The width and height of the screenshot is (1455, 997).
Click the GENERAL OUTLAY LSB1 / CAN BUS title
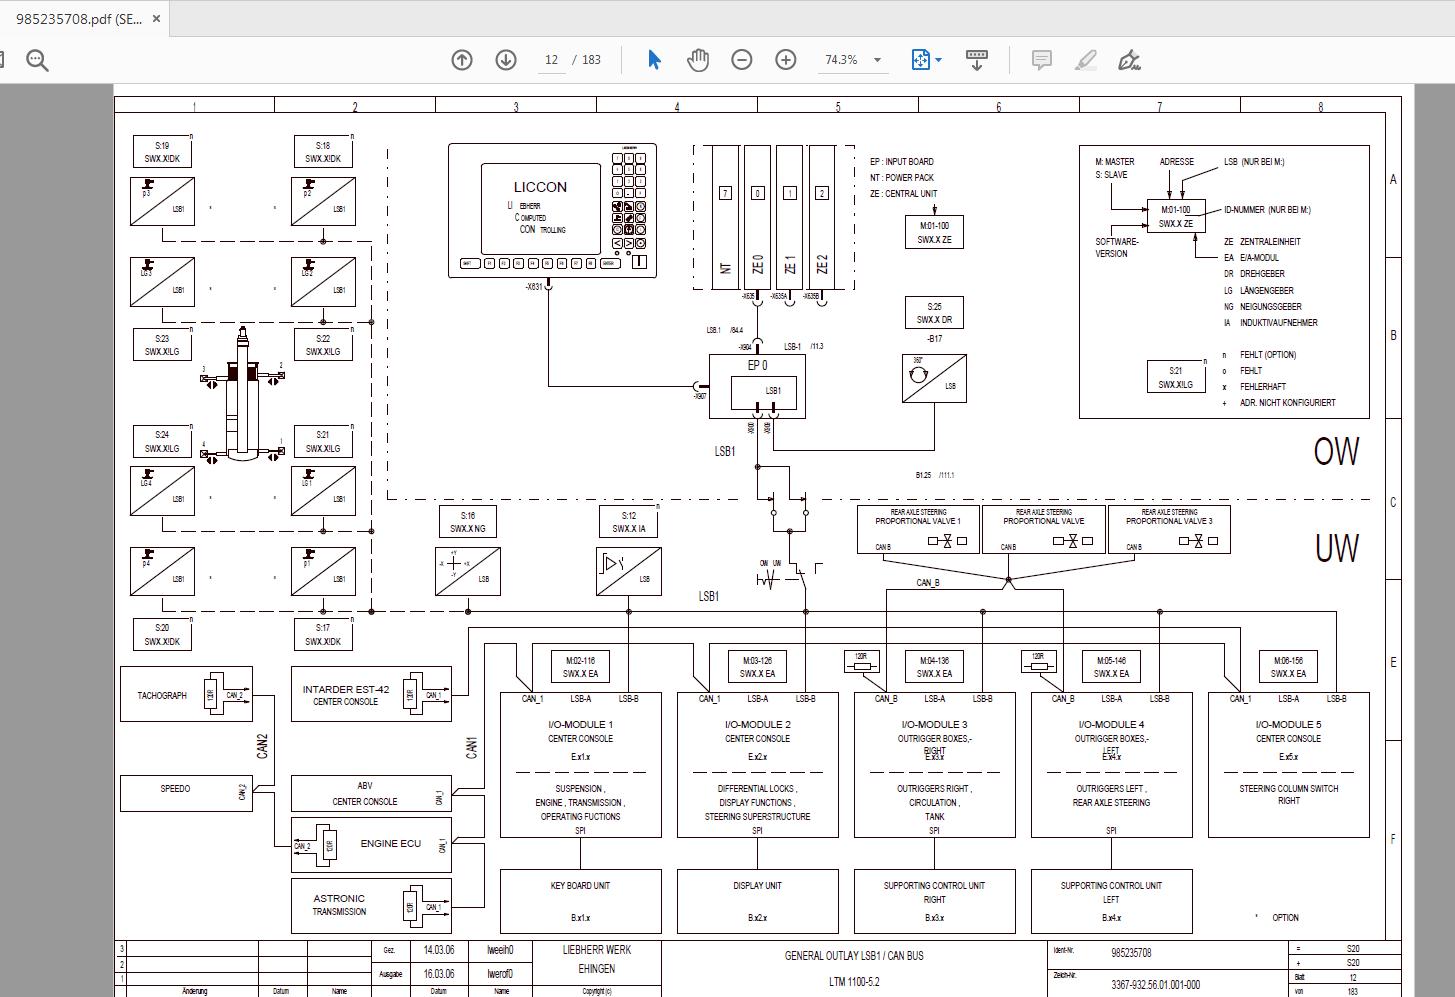point(854,956)
